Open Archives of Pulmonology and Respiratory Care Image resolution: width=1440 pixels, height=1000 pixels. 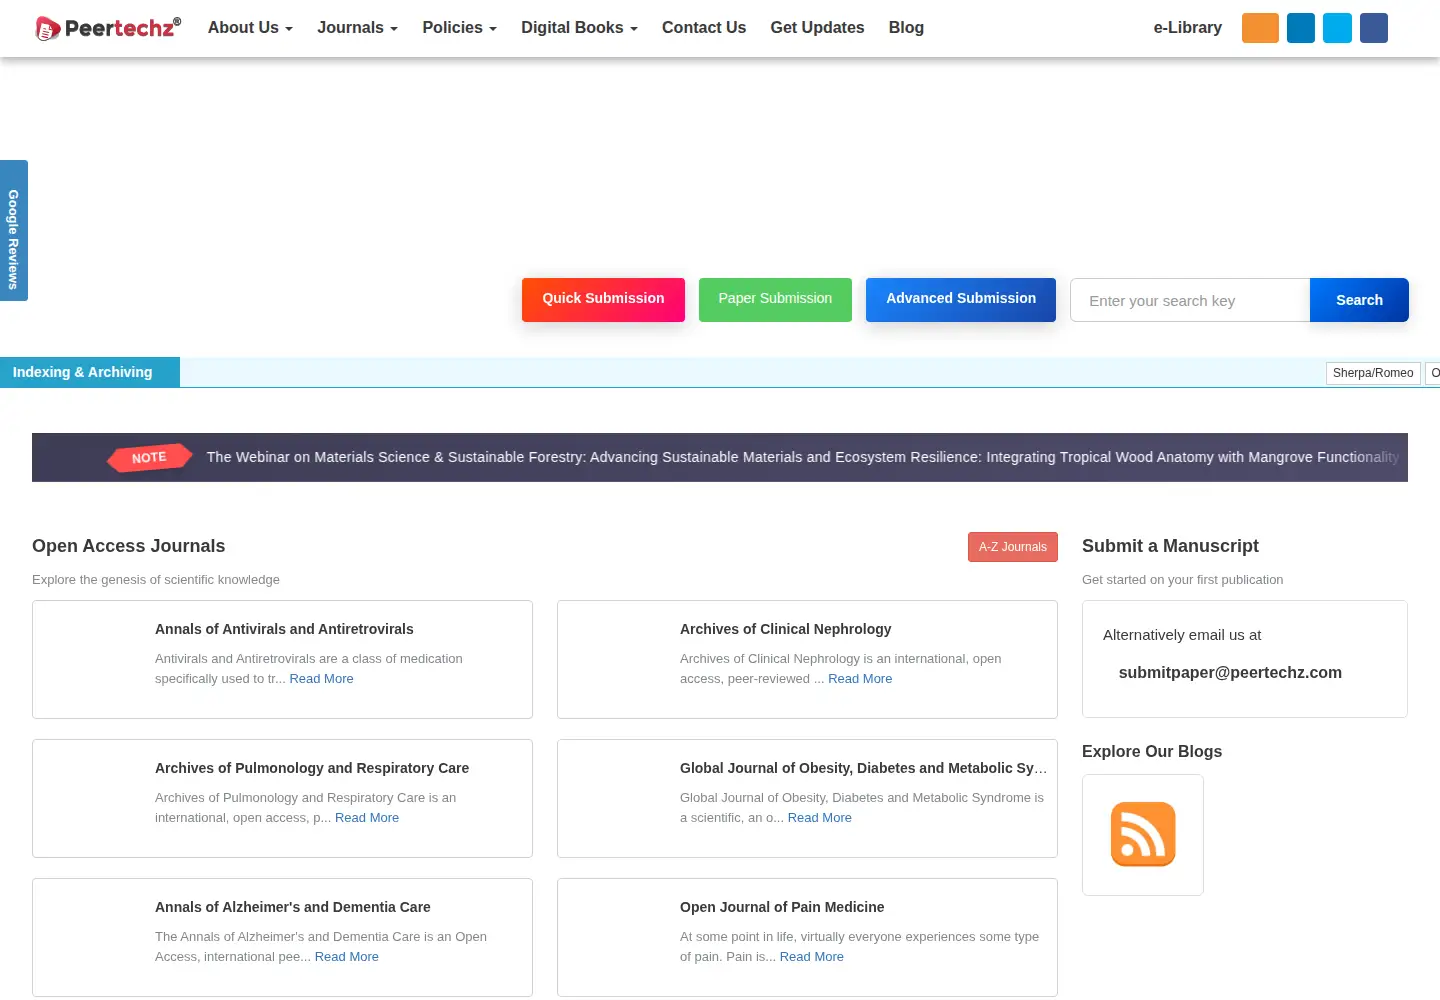[312, 768]
